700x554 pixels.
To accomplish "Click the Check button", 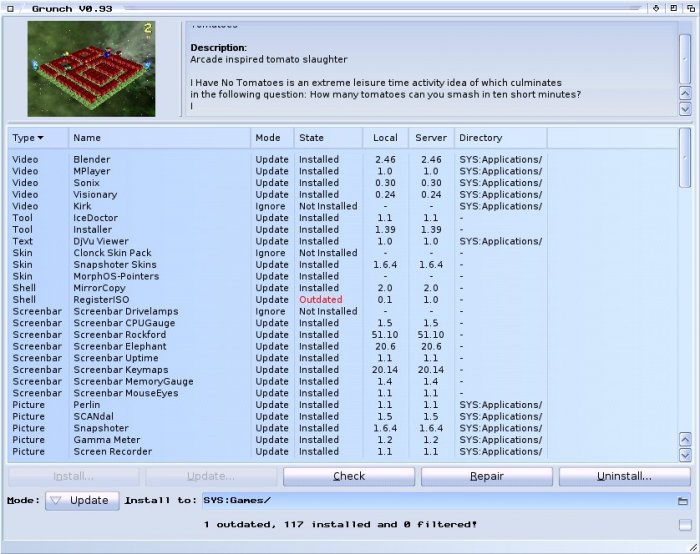I will pos(349,476).
